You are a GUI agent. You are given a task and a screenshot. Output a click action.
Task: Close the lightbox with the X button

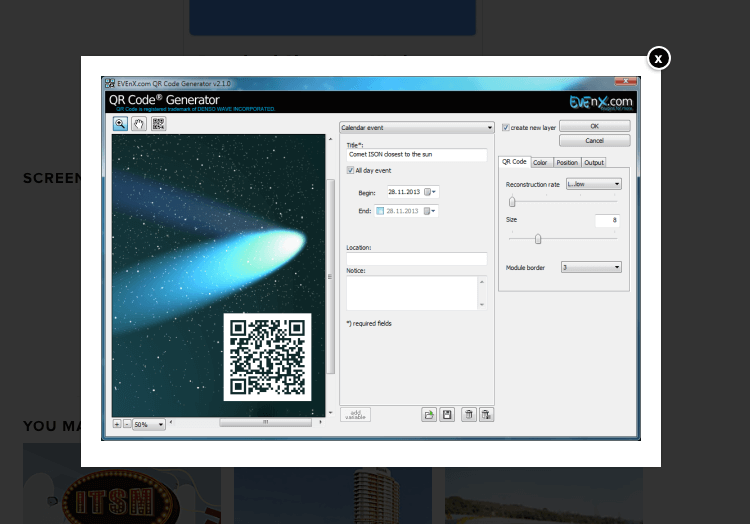pos(659,58)
